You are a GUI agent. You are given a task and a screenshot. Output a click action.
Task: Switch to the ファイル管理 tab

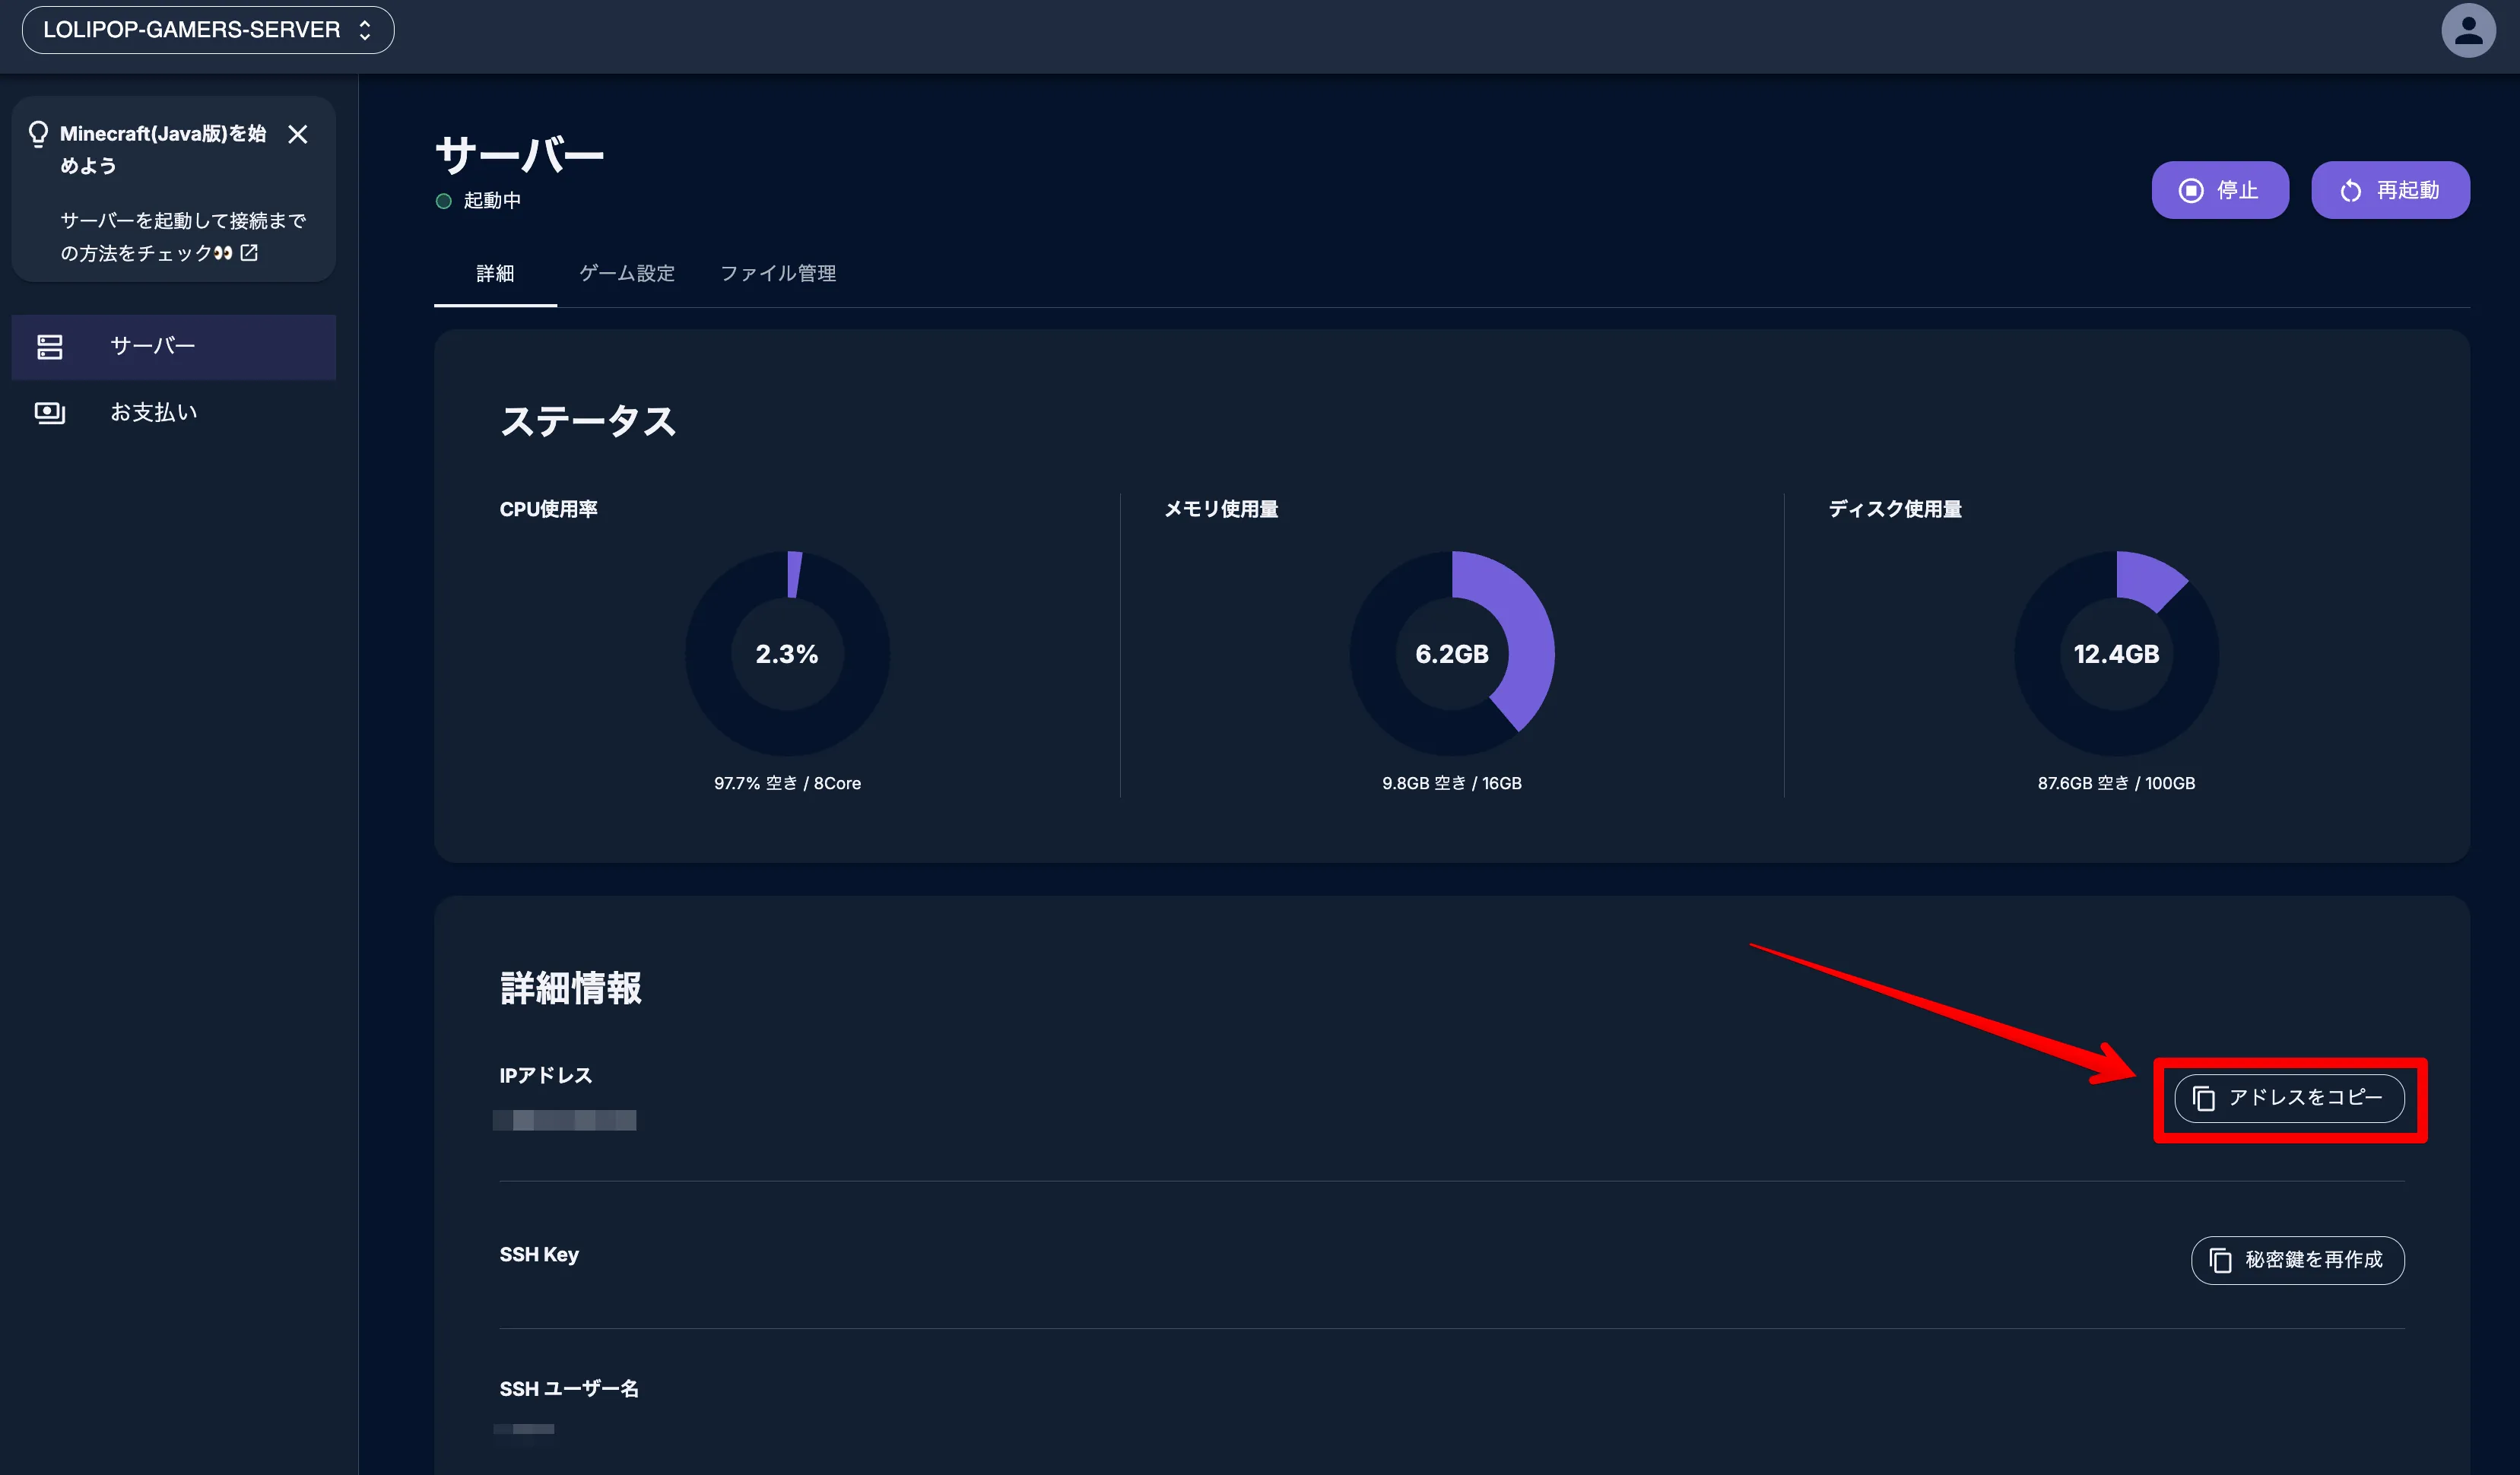[778, 273]
